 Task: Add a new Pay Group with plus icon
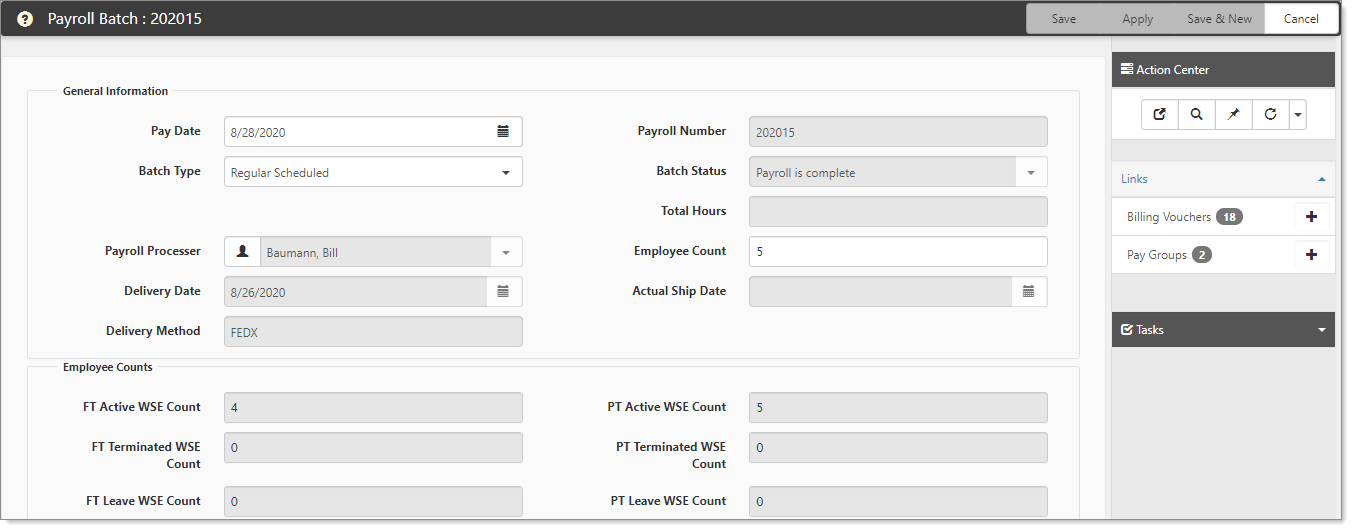(1312, 255)
